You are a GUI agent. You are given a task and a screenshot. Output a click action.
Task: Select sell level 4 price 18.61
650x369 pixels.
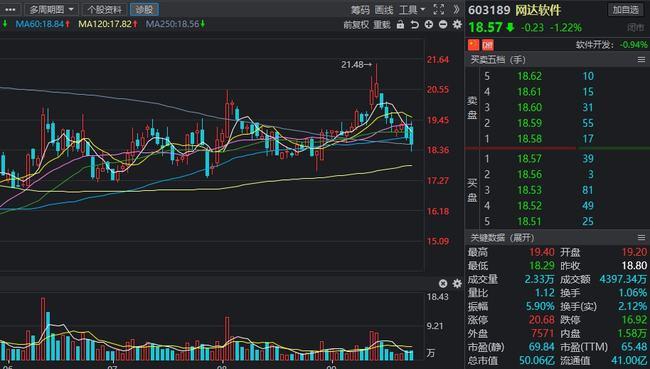(x=529, y=92)
